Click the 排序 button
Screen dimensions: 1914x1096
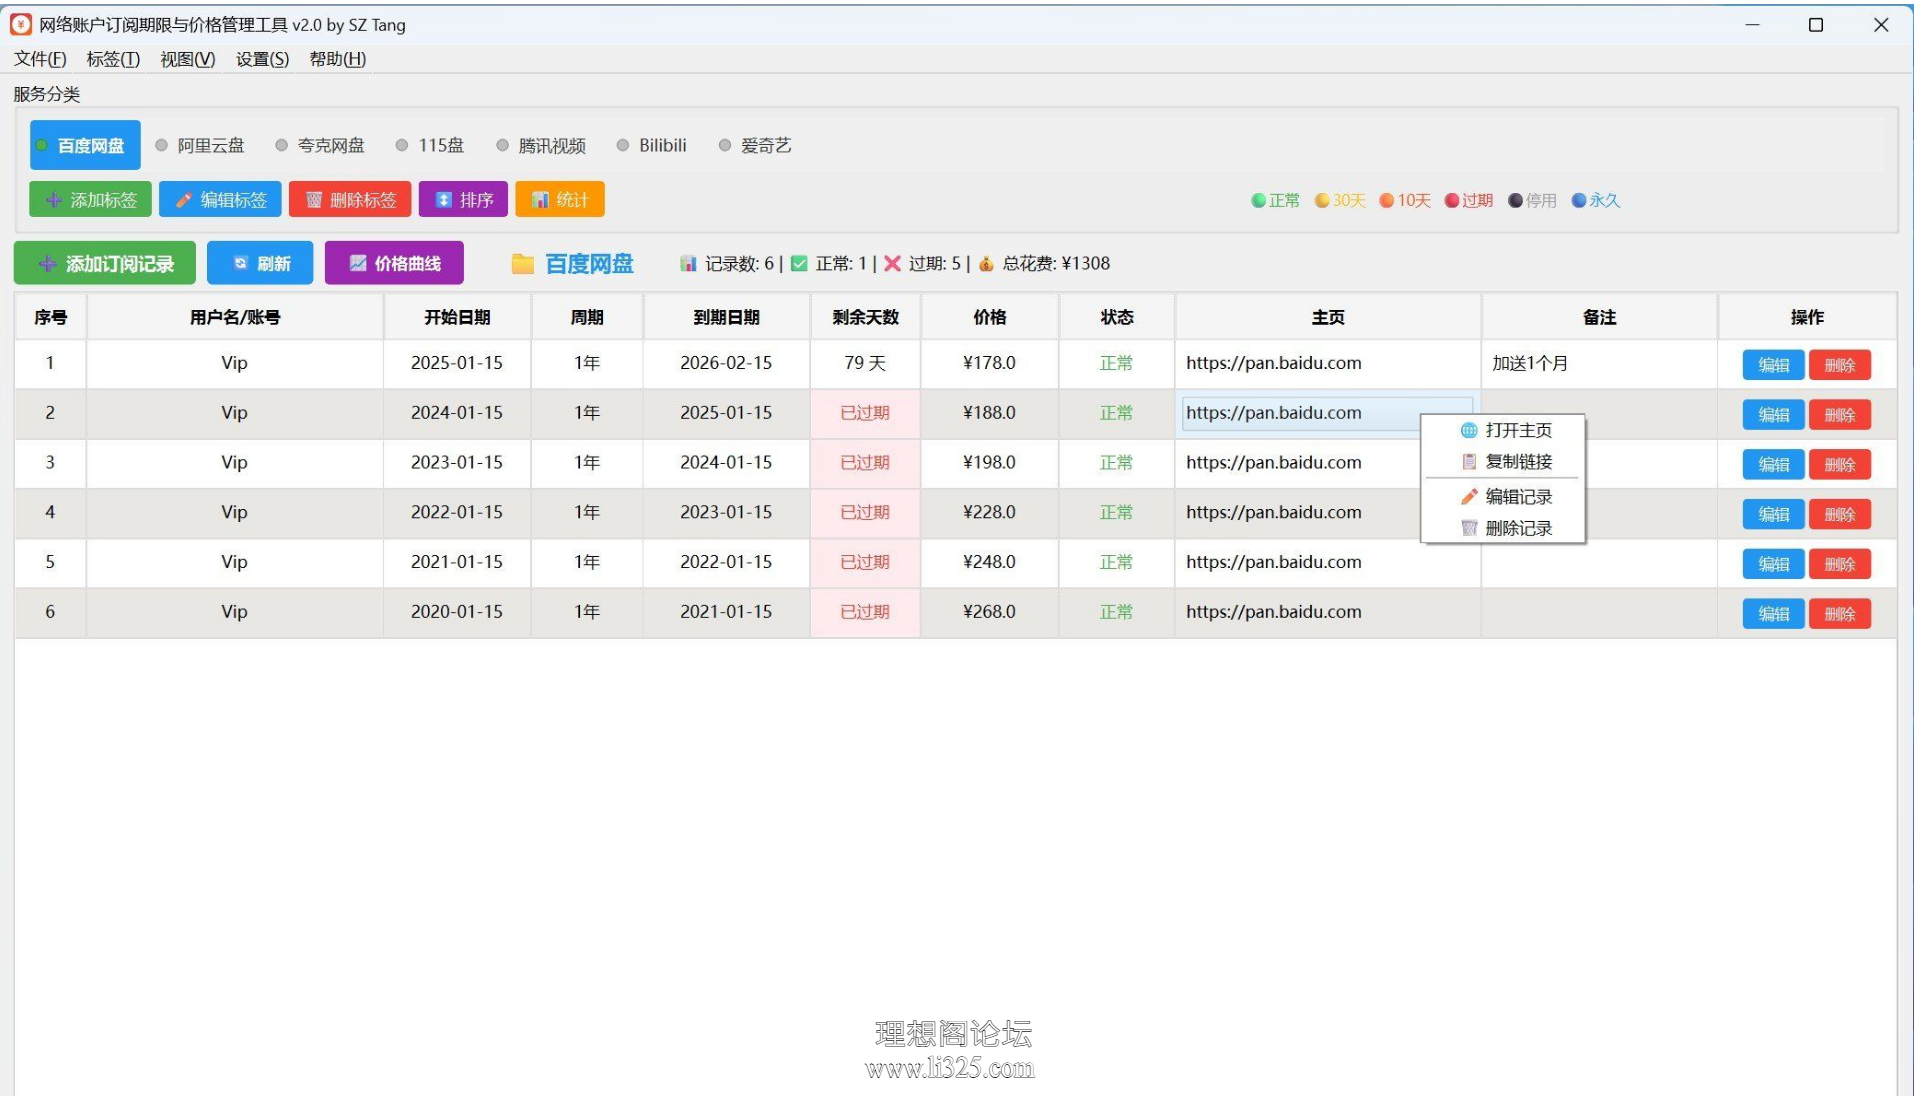pyautogui.click(x=463, y=199)
